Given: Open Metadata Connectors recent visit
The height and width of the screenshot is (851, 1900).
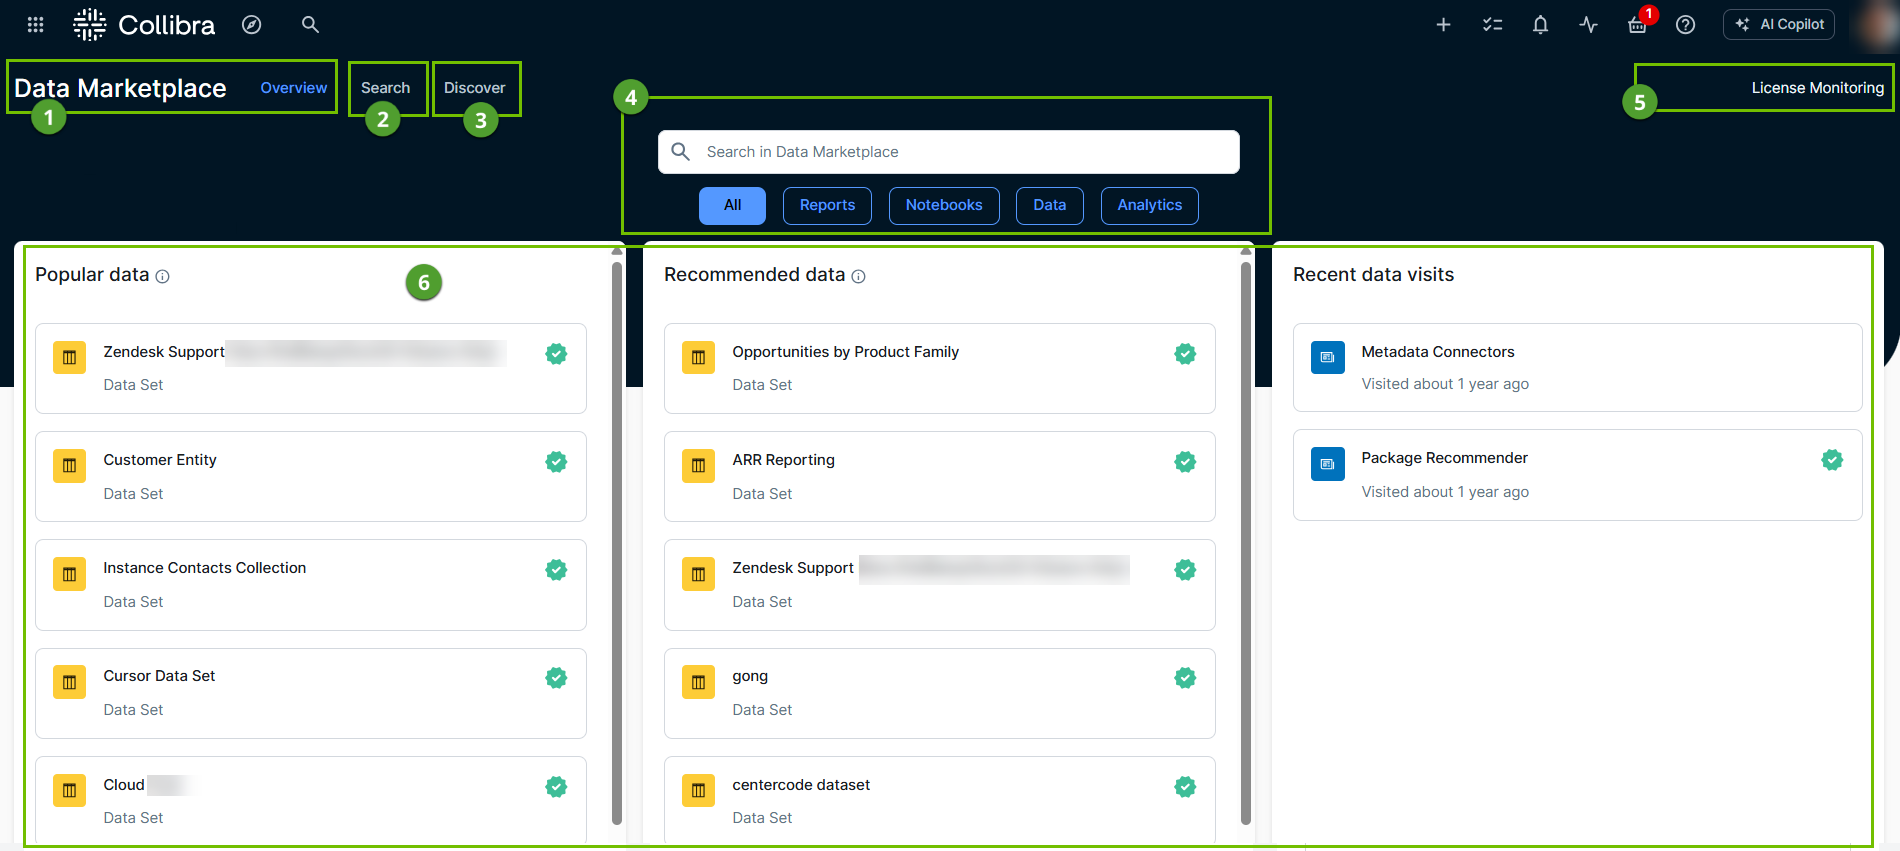Looking at the screenshot, I should click(x=1577, y=367).
